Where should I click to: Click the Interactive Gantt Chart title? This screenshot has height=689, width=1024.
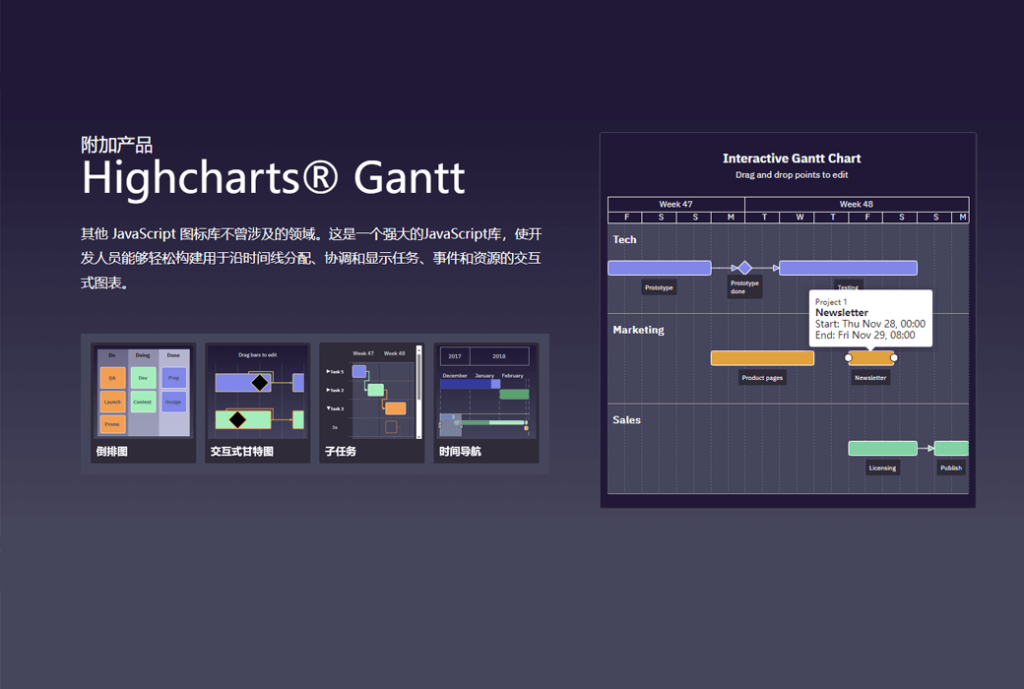point(792,158)
